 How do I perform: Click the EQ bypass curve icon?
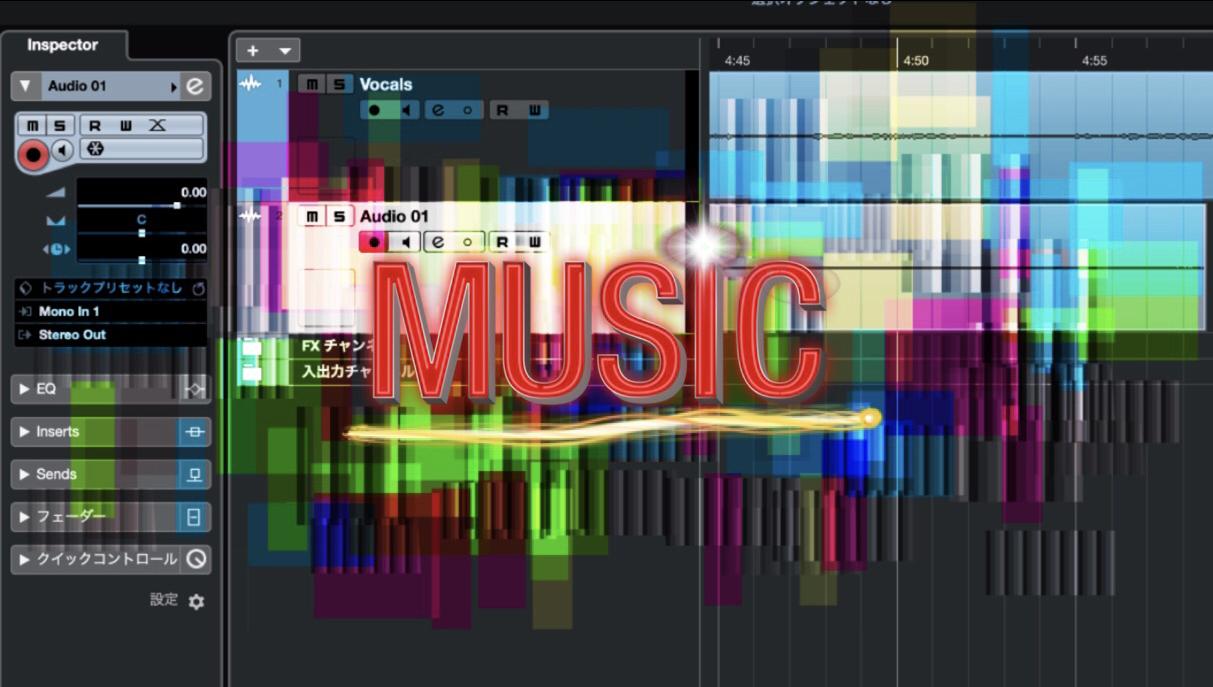[195, 389]
